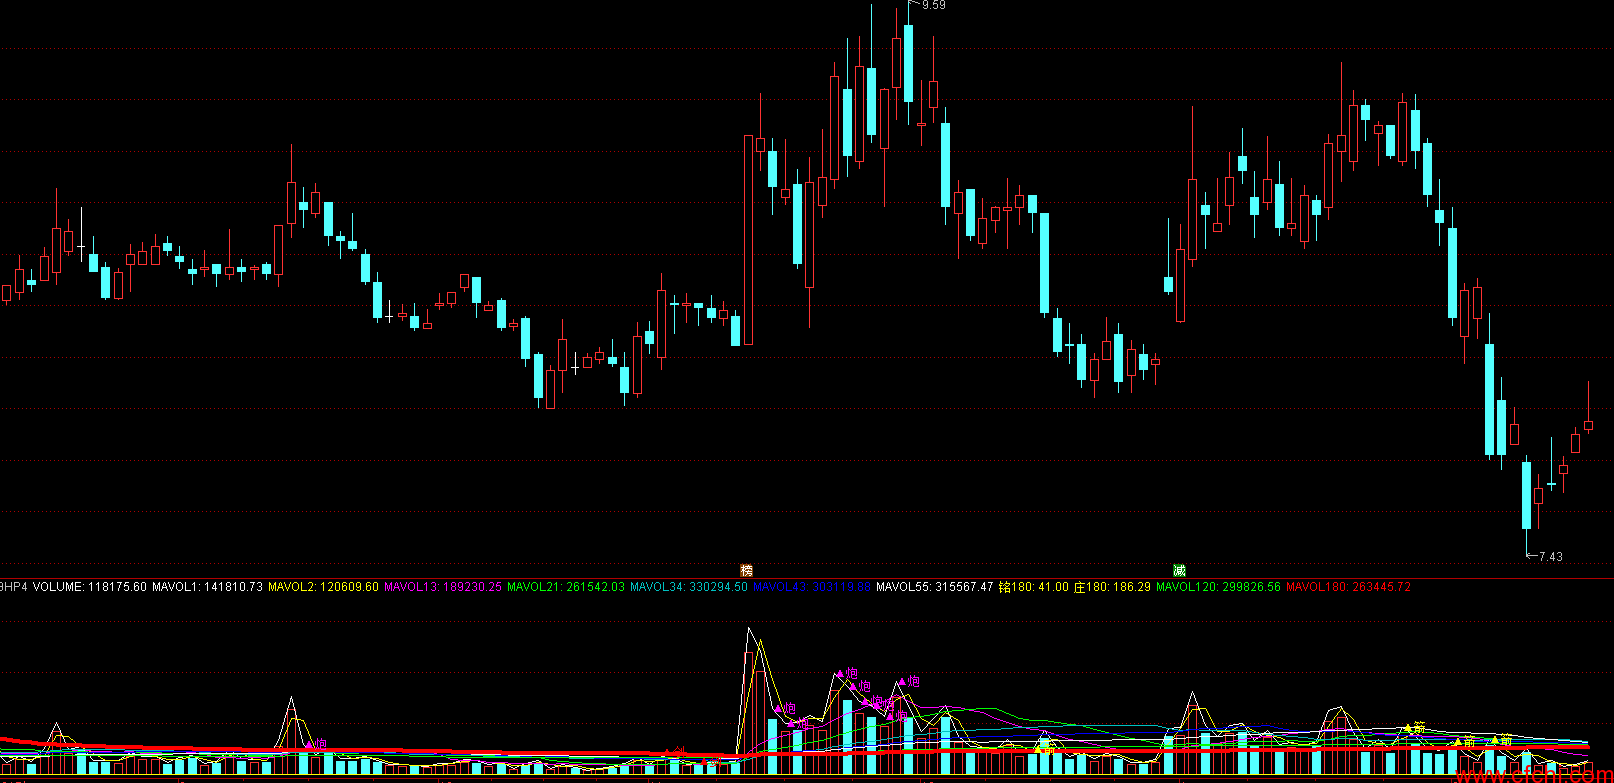Click the green MAVOL21: 261542.03 label
Screen dimensions: 1614x783
tap(566, 587)
